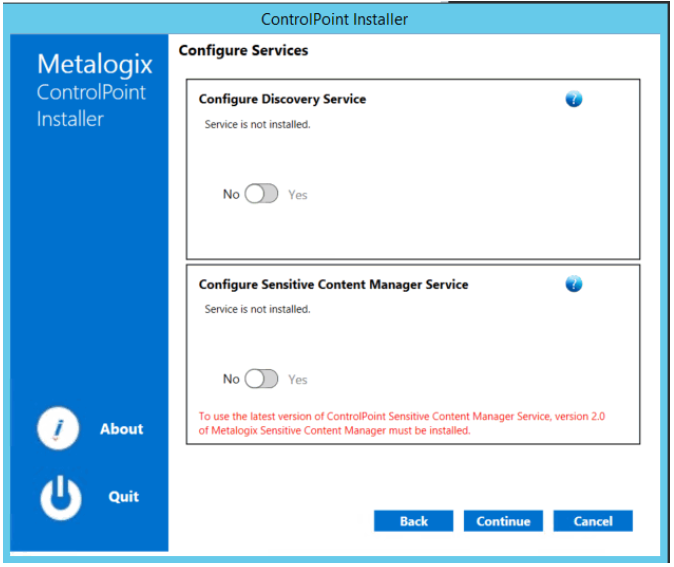The image size is (674, 567).
Task: Open help for Configure Discovery Service
Action: (x=573, y=99)
